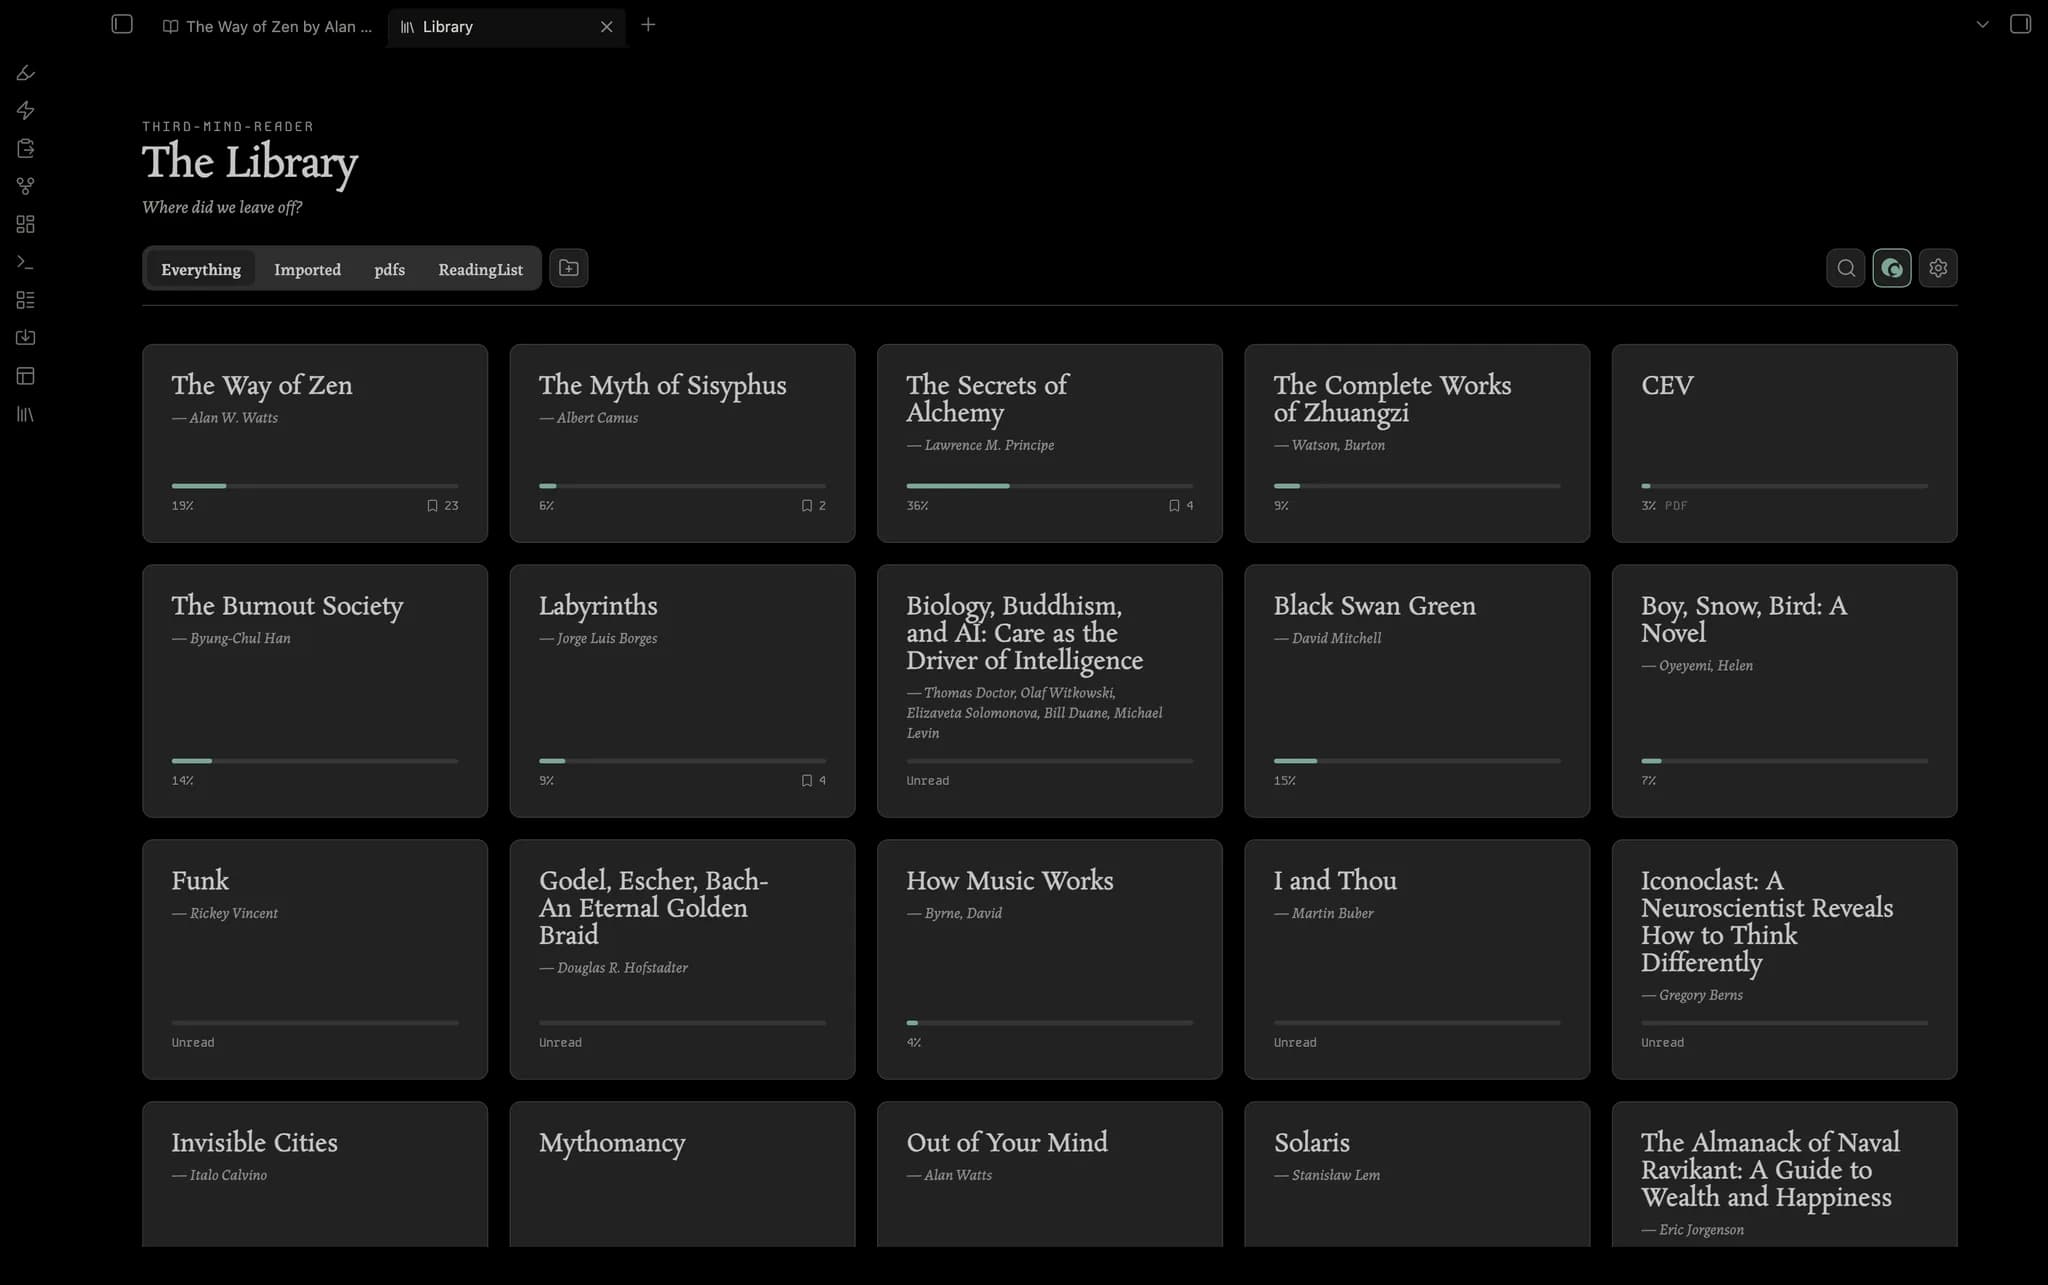The image size is (2048, 1285).
Task: Open Invisible Cities card
Action: 315,1174
